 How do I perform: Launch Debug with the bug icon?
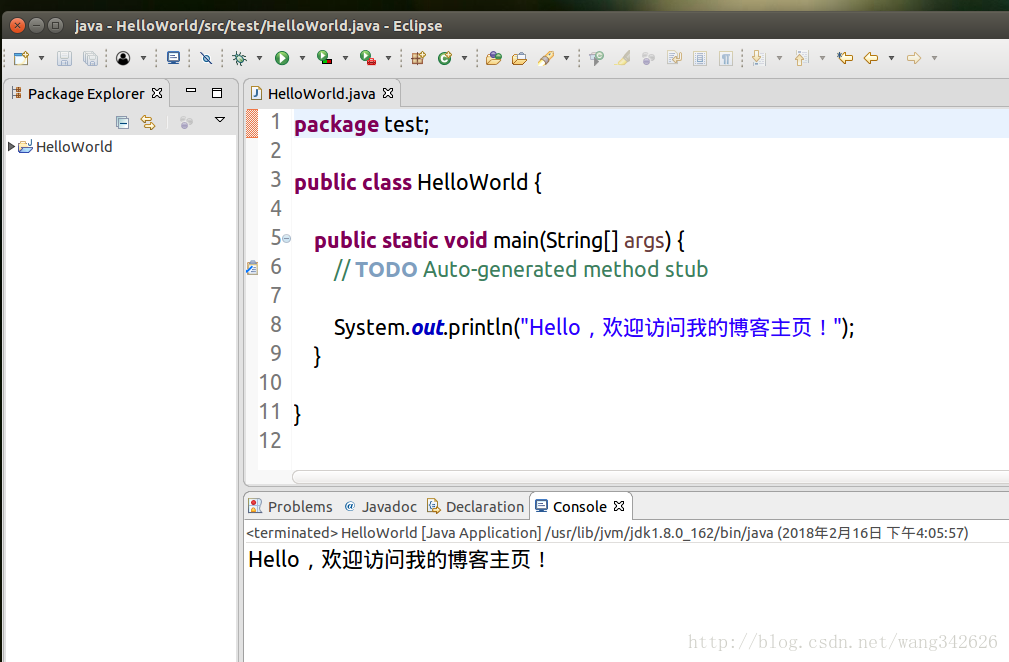pos(239,59)
